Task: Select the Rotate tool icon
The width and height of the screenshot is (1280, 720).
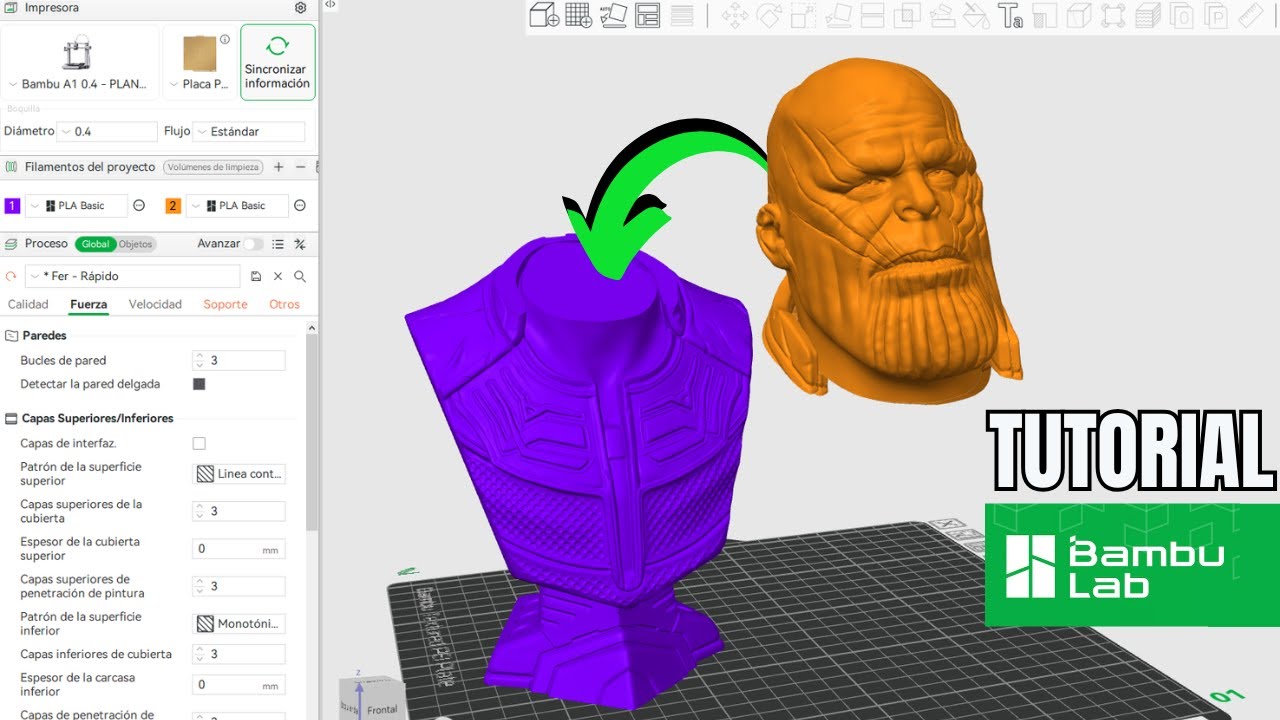Action: (769, 16)
